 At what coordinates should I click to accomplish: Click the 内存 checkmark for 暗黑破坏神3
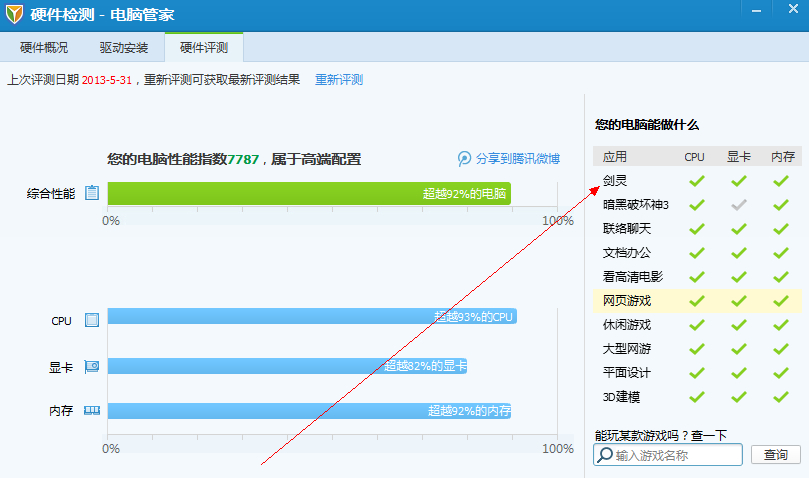[x=781, y=205]
